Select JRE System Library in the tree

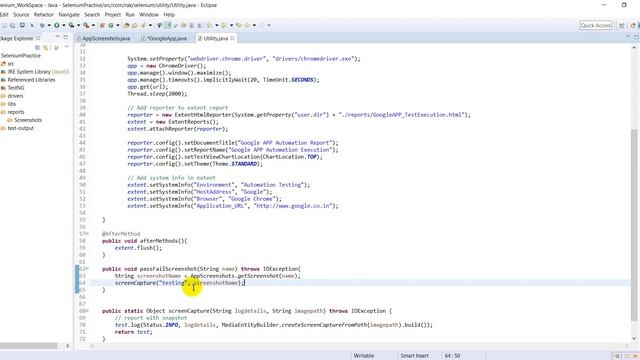35,72
